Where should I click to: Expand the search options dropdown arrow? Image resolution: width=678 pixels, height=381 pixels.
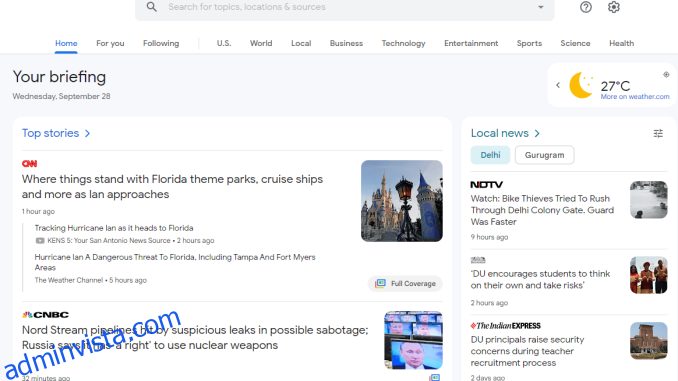[x=540, y=7]
